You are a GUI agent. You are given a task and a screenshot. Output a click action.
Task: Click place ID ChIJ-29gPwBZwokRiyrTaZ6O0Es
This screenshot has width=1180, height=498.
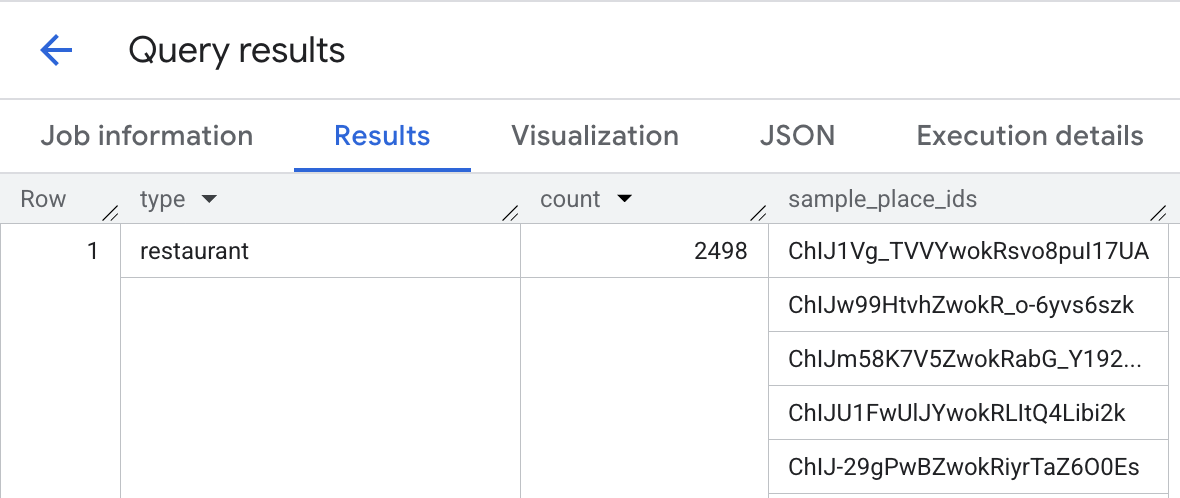tap(963, 467)
